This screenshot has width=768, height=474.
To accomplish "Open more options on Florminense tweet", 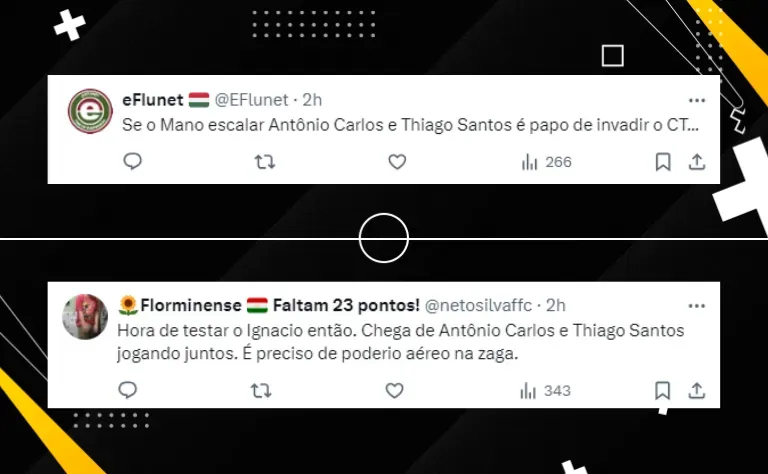I will click(x=696, y=306).
